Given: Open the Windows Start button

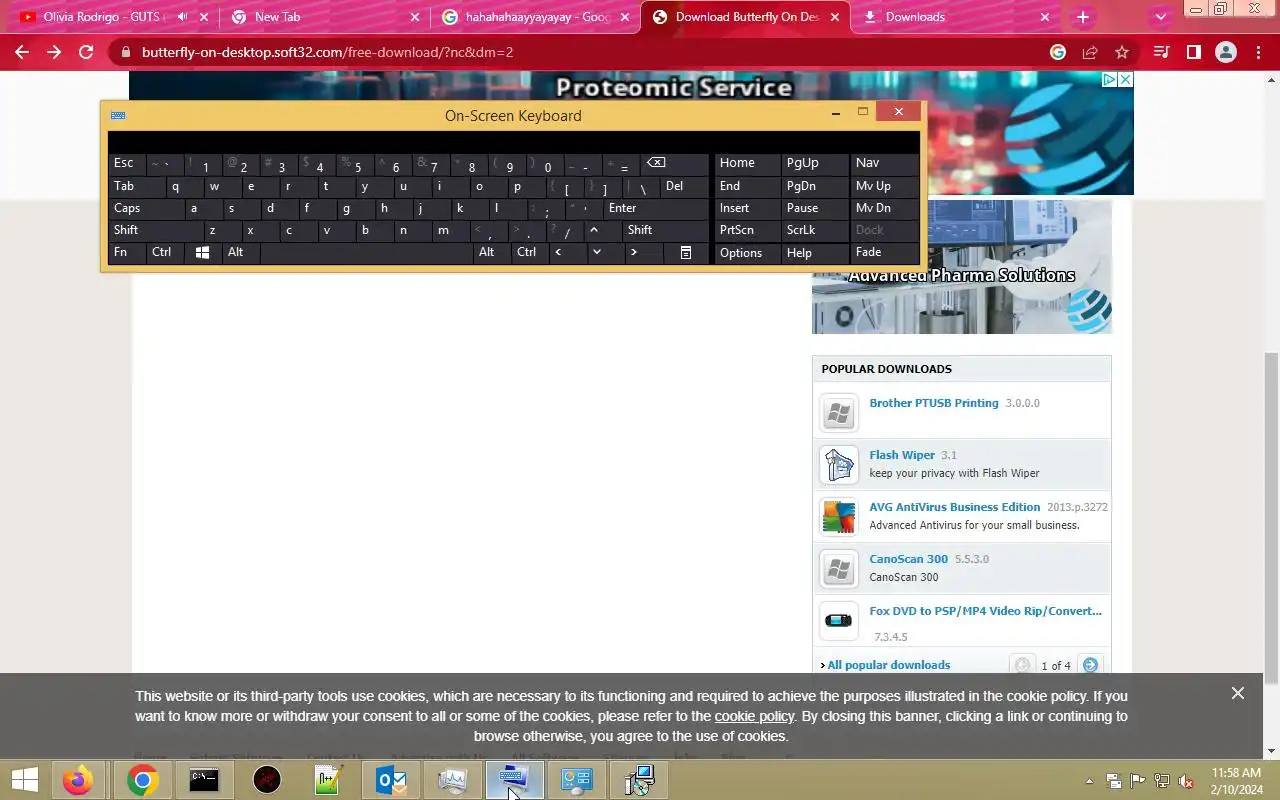Looking at the screenshot, I should [24, 780].
